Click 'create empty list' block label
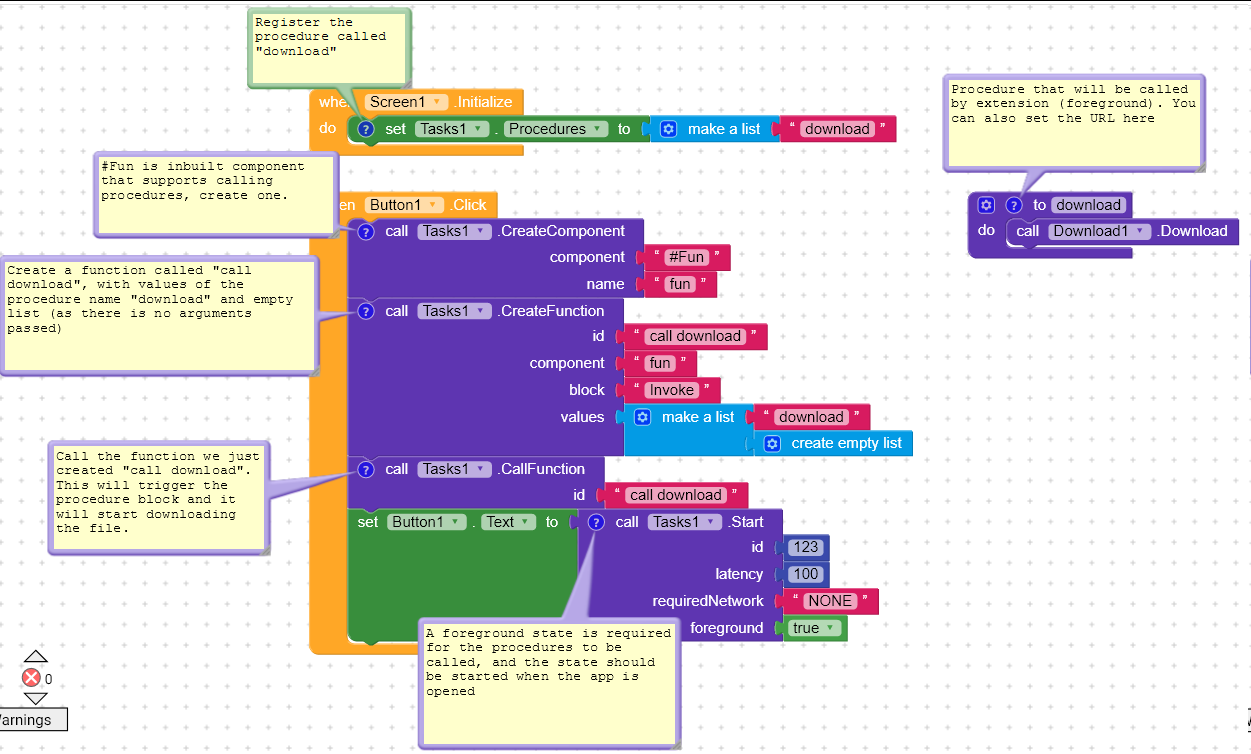 click(x=846, y=443)
